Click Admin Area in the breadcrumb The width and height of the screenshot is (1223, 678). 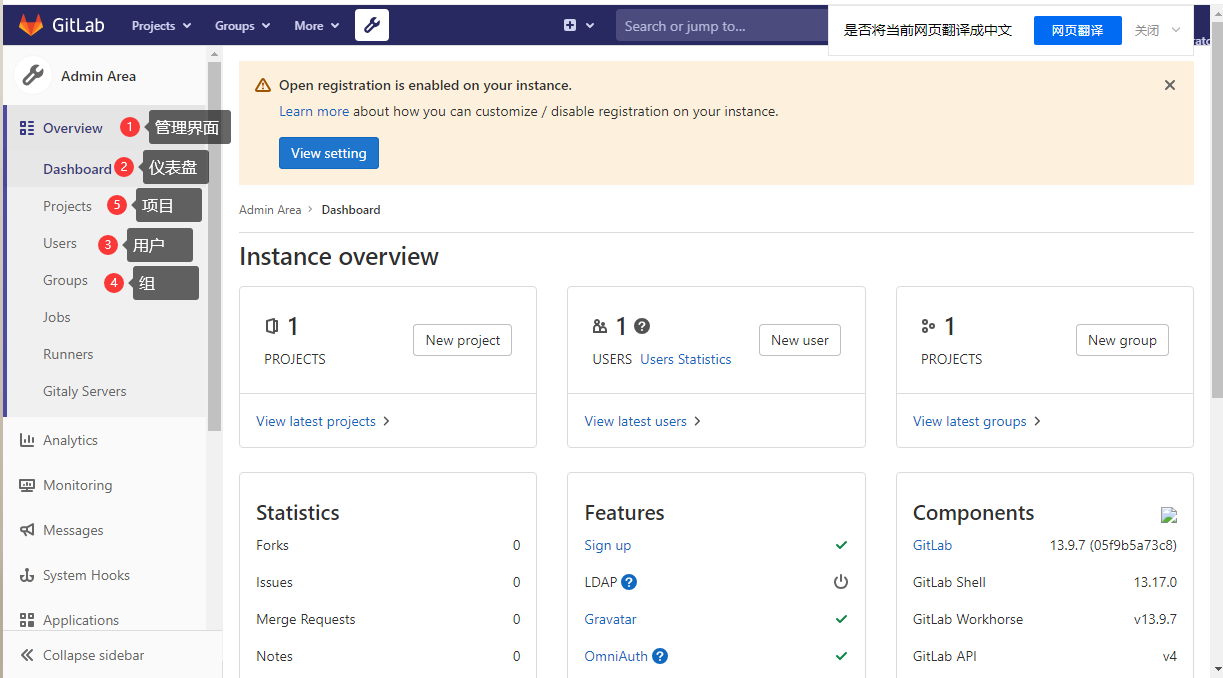click(270, 210)
